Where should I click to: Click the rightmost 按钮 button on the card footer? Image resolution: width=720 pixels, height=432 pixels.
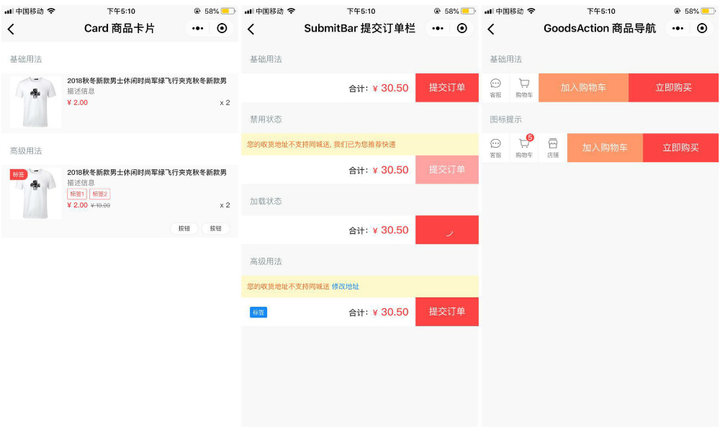[x=215, y=228]
